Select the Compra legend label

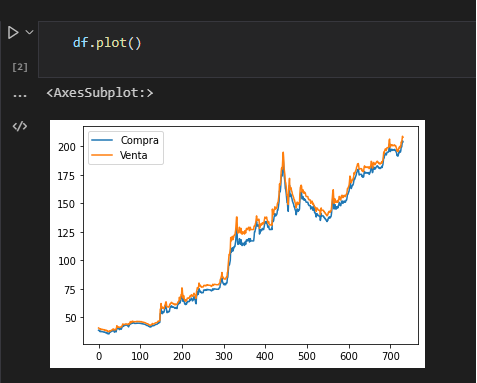click(x=140, y=140)
